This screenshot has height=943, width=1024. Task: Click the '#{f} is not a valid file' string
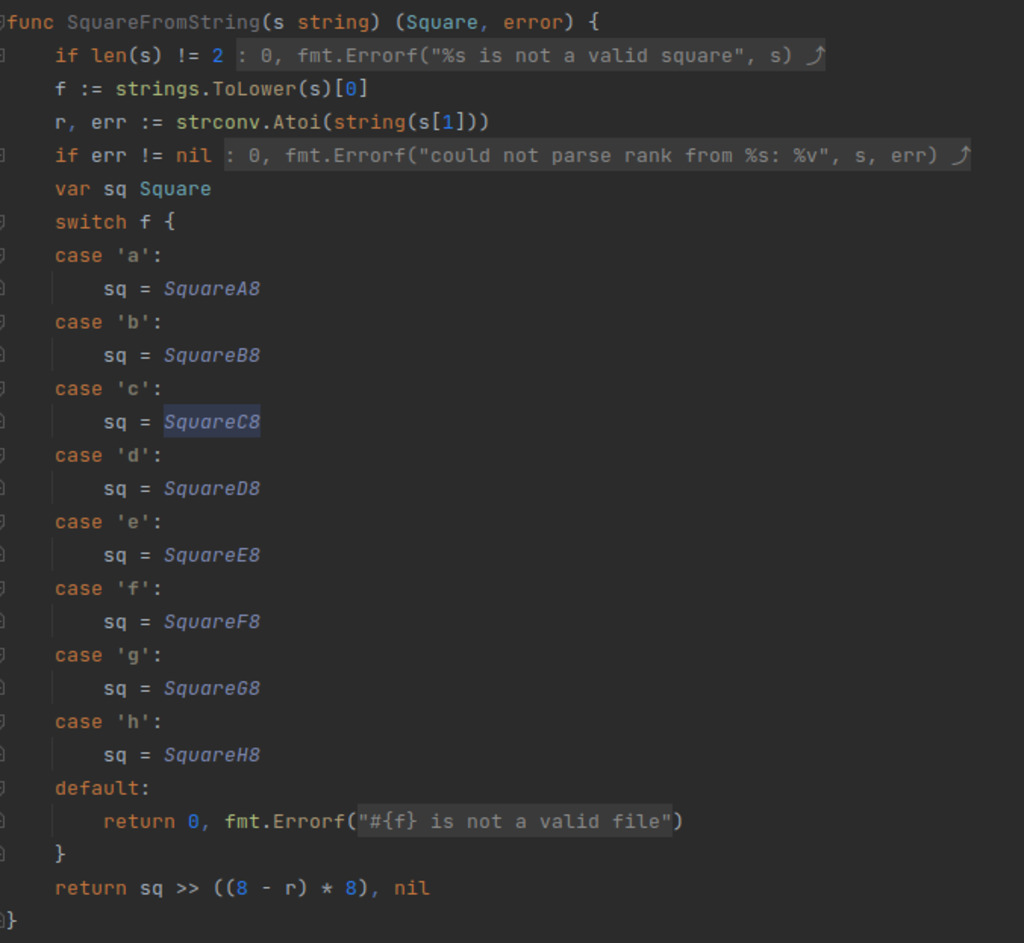(x=515, y=821)
